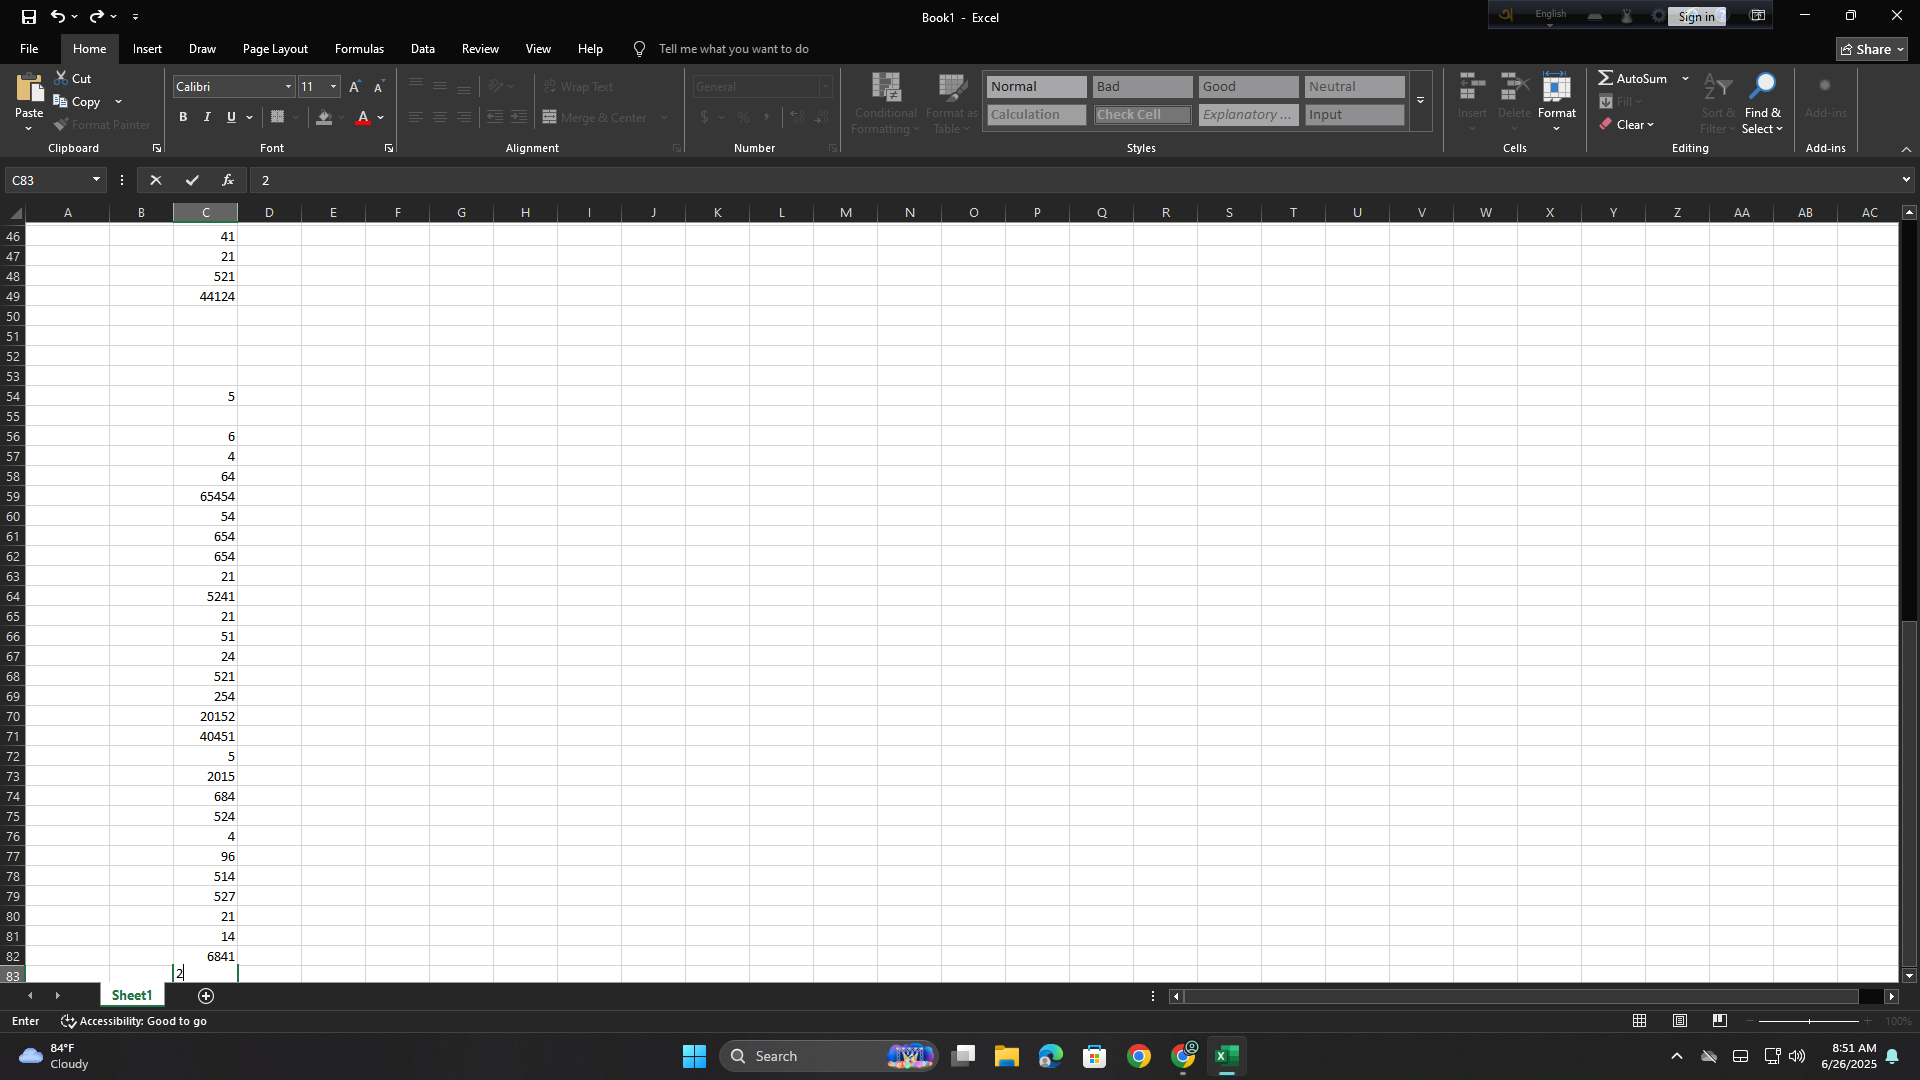Switch to the Data tab

coord(423,49)
